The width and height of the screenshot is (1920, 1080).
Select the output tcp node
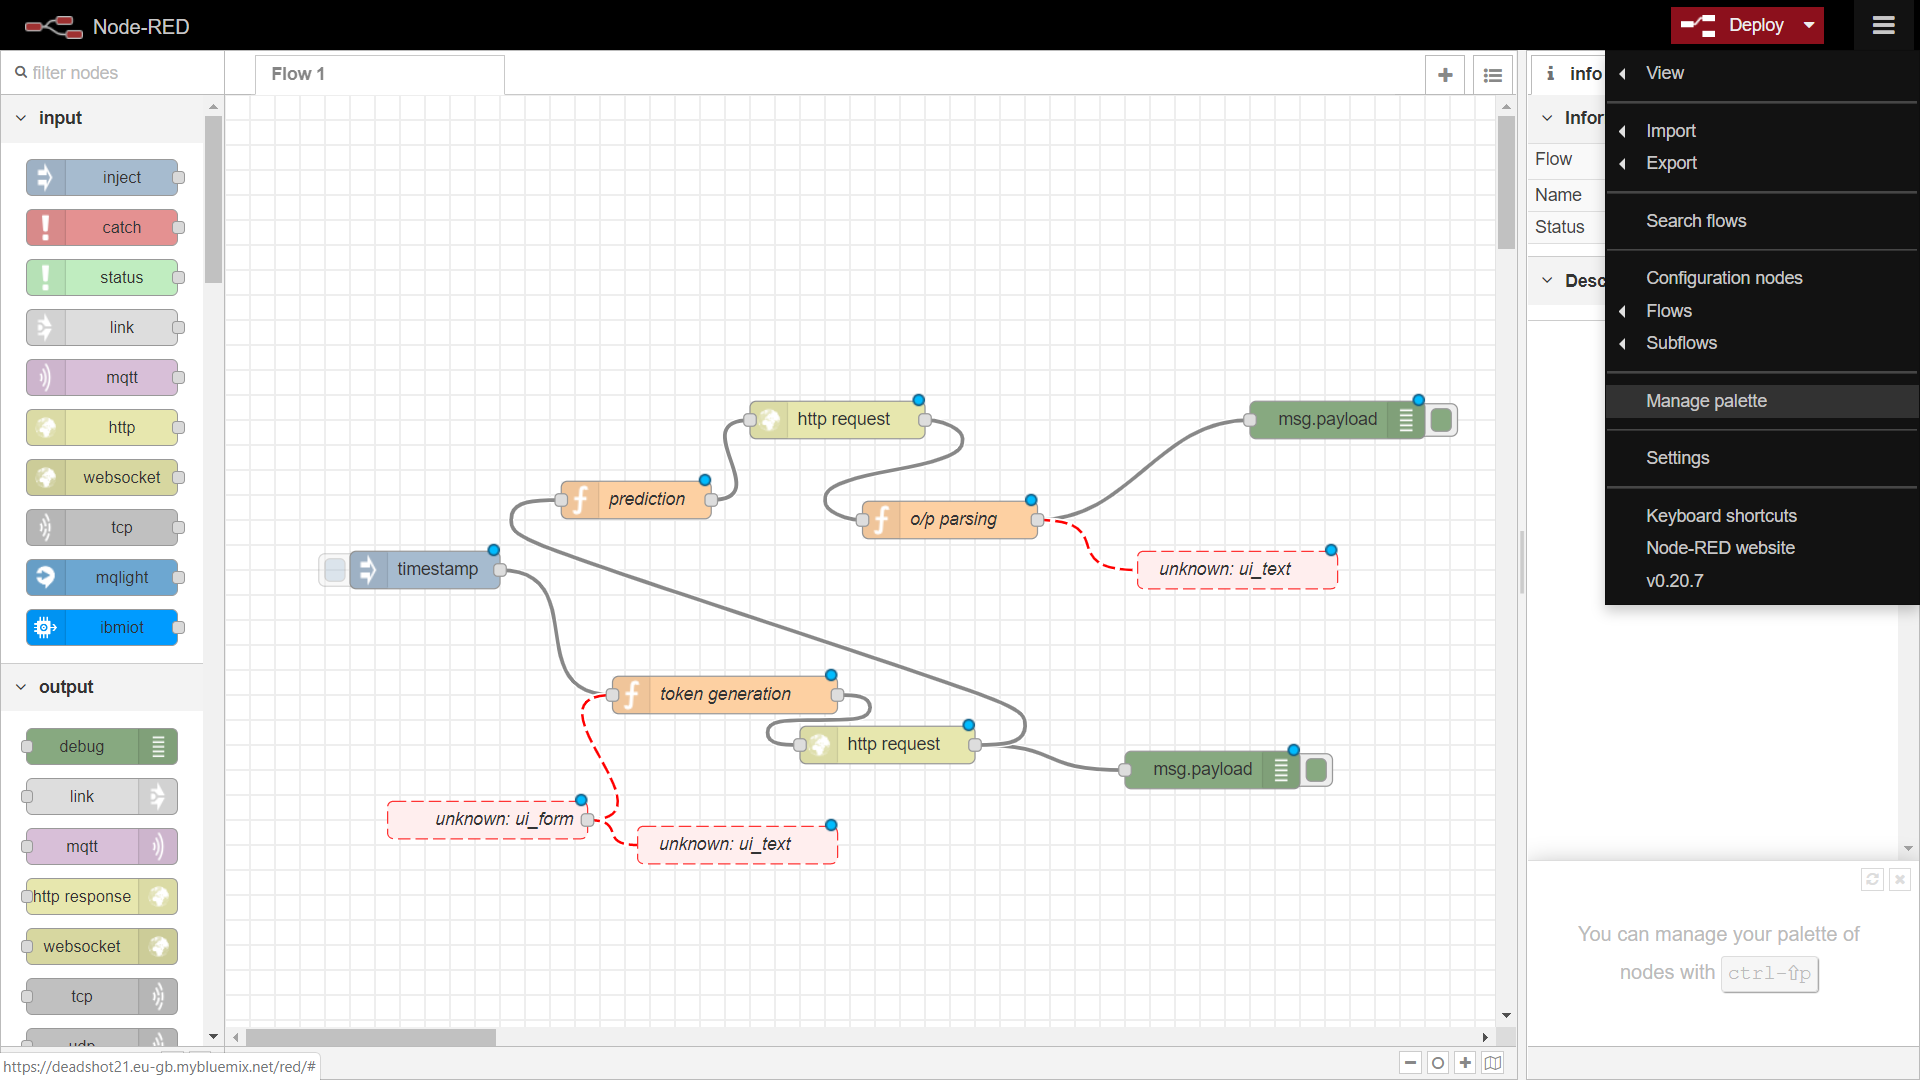tap(102, 997)
